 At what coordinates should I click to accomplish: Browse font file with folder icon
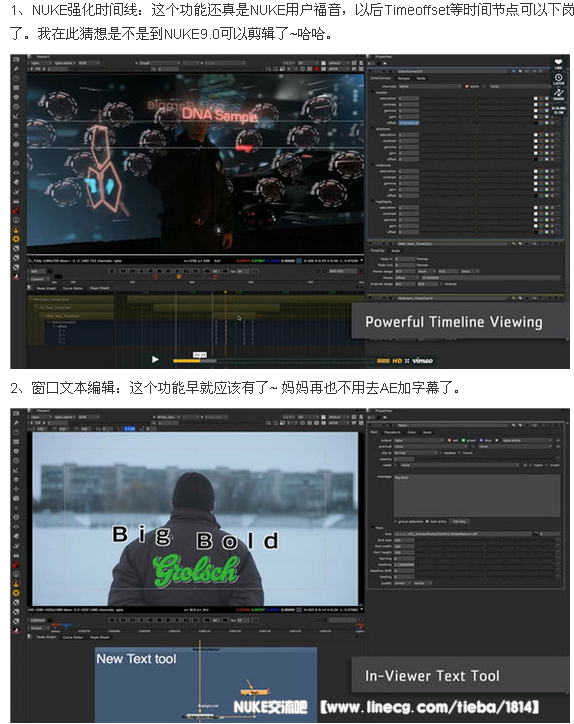(x=536, y=534)
